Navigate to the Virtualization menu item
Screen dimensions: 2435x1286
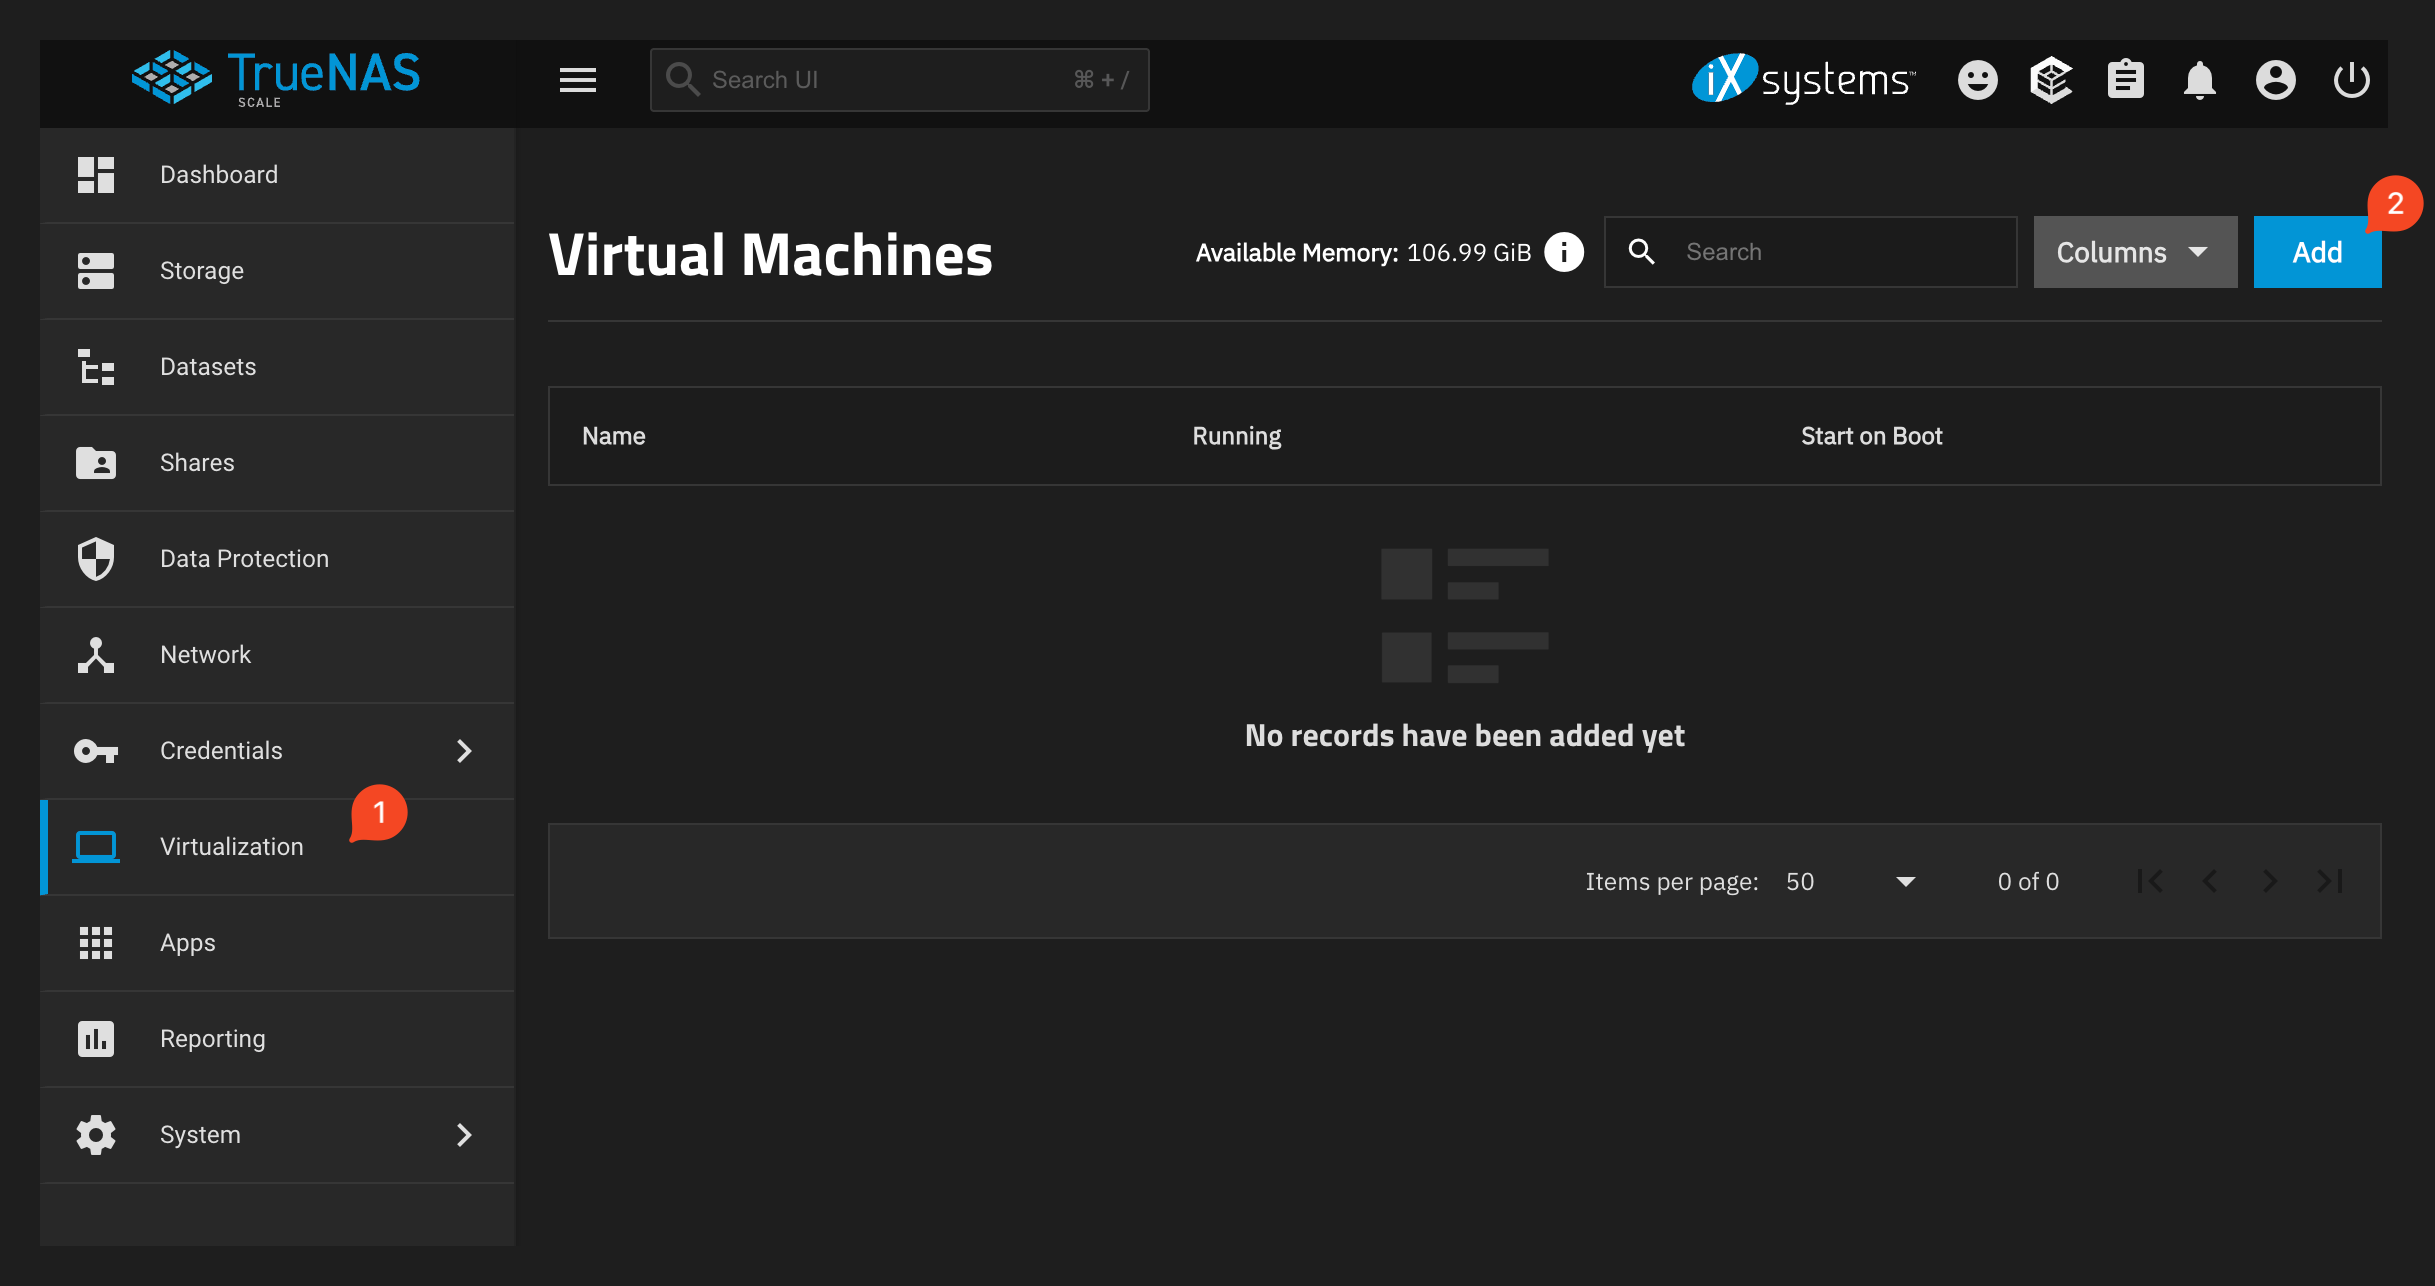(x=231, y=846)
